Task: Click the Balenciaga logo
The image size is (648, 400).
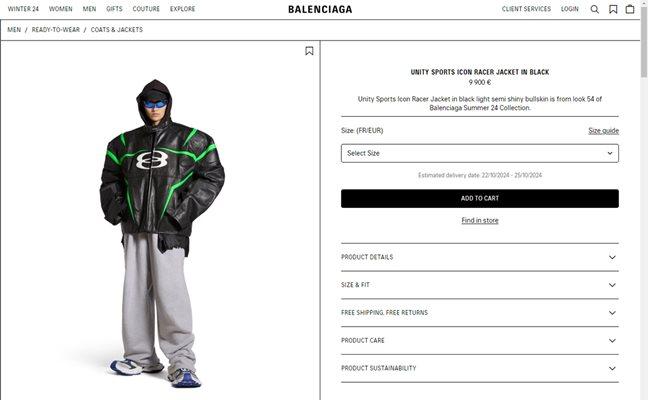Action: [320, 9]
